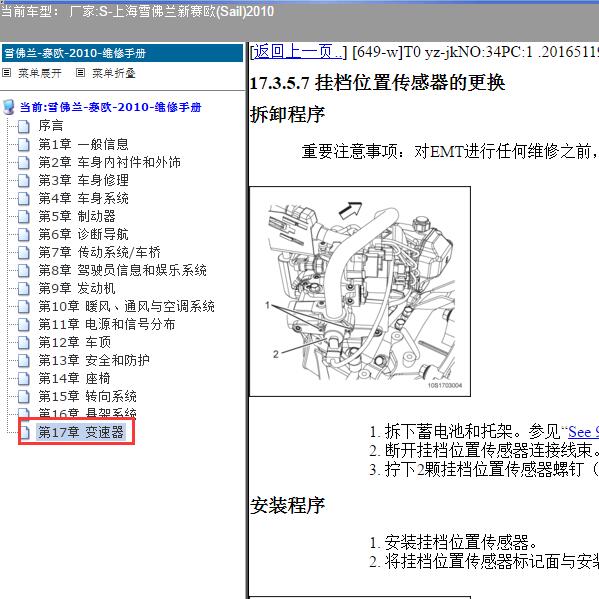Click page icon next to 第2章 车身内衬件和外饰
599x599 pixels.
coord(24,162)
